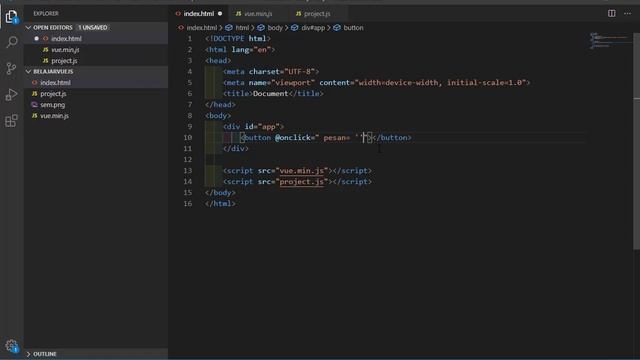Switch to the project.js editor tab
Screen dimensions: 640x360
pos(317,13)
